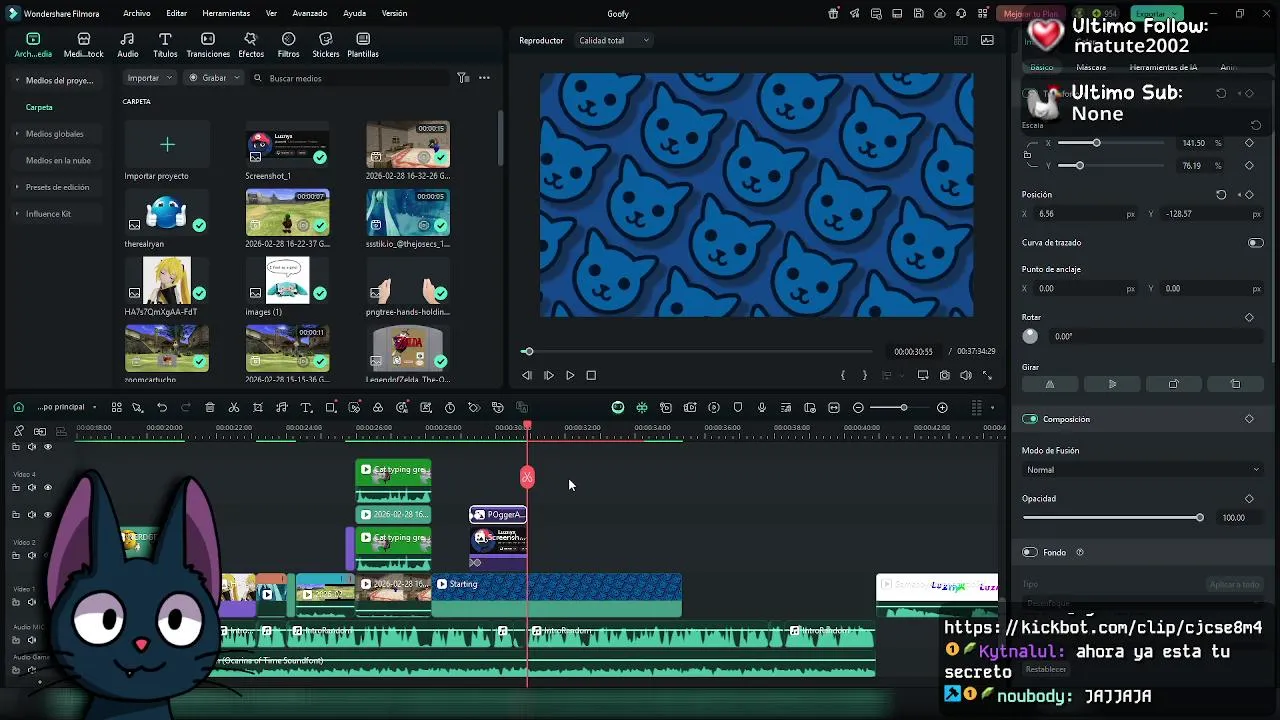Select the crop tool in timeline toolbar
Viewport: 1280px width, 720px height.
click(x=258, y=408)
